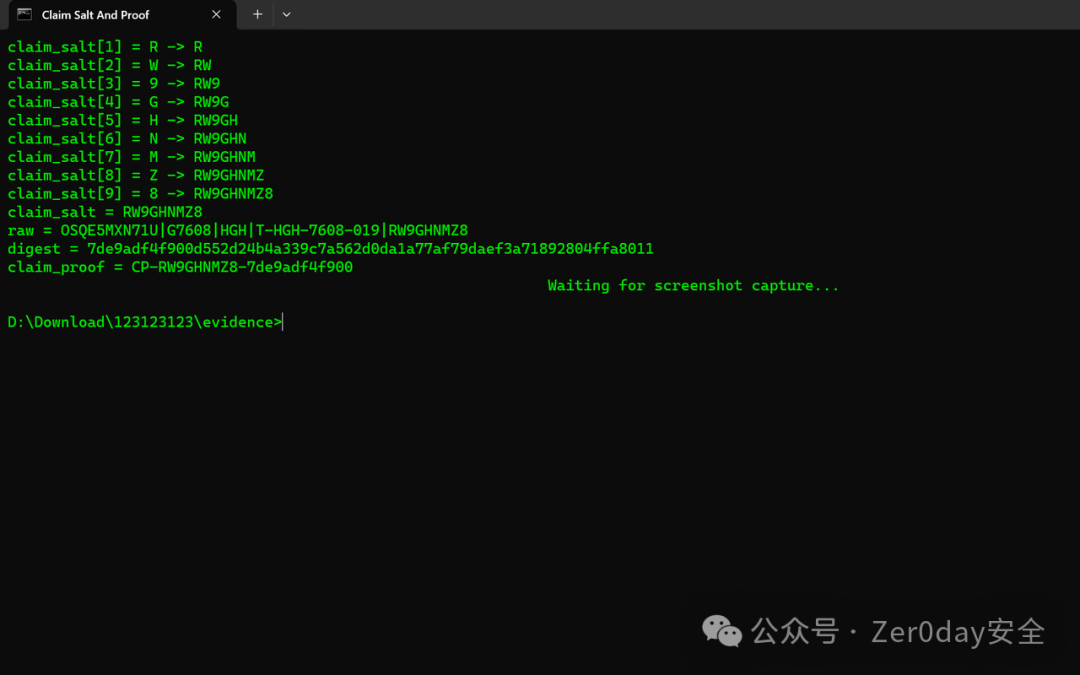Click the claim_salt = RW9GHNMZ8 line
This screenshot has width=1080, height=675.
tap(105, 212)
